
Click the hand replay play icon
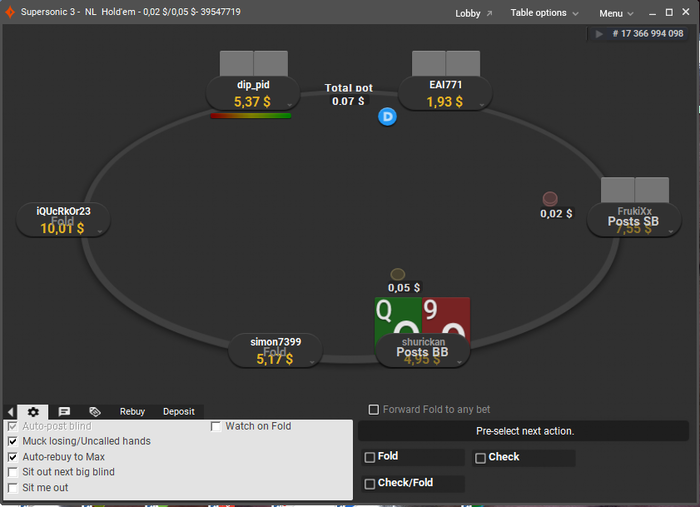point(599,34)
